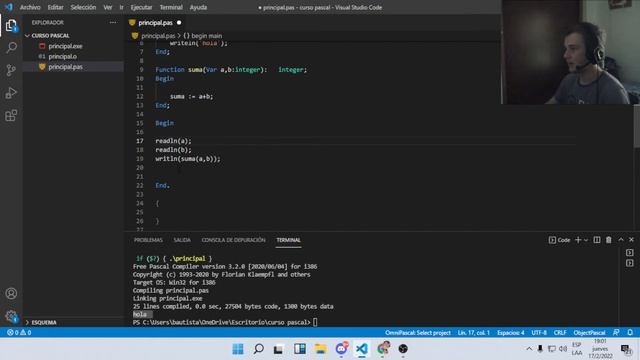Open the new terminal launch profile dropdown

pos(586,240)
